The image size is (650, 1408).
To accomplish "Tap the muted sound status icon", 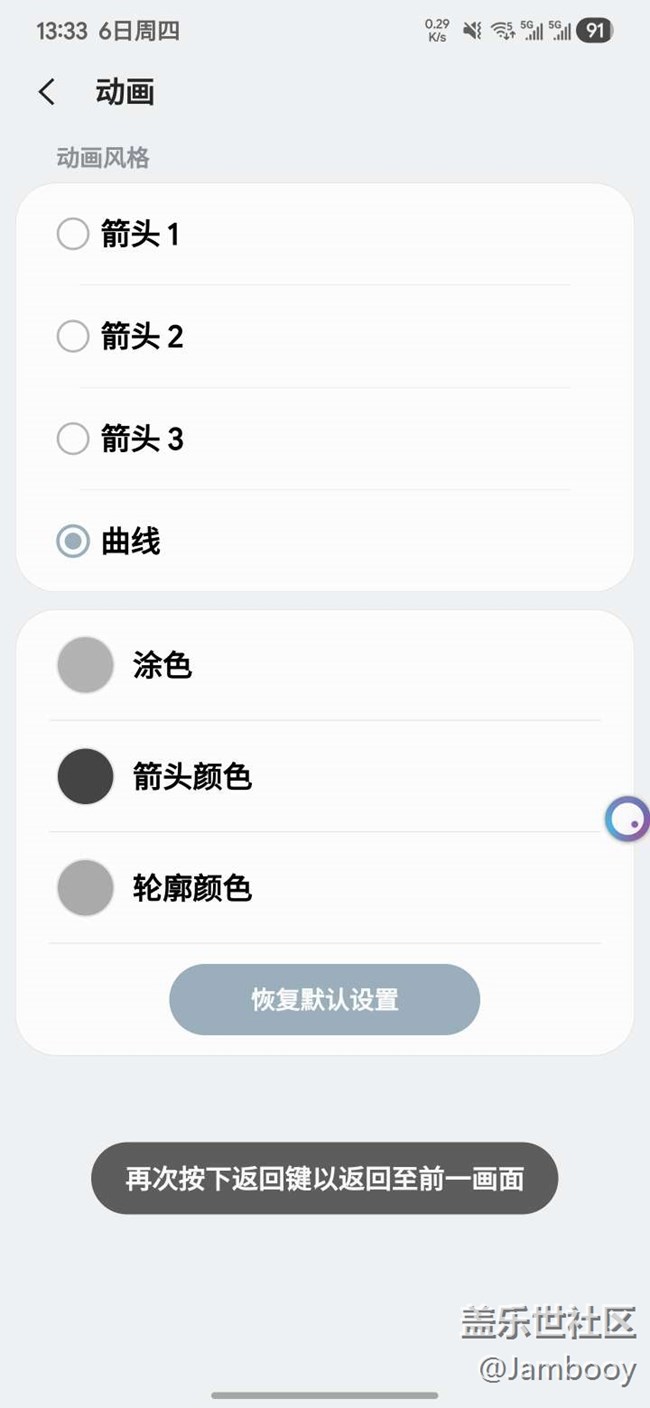I will [472, 31].
